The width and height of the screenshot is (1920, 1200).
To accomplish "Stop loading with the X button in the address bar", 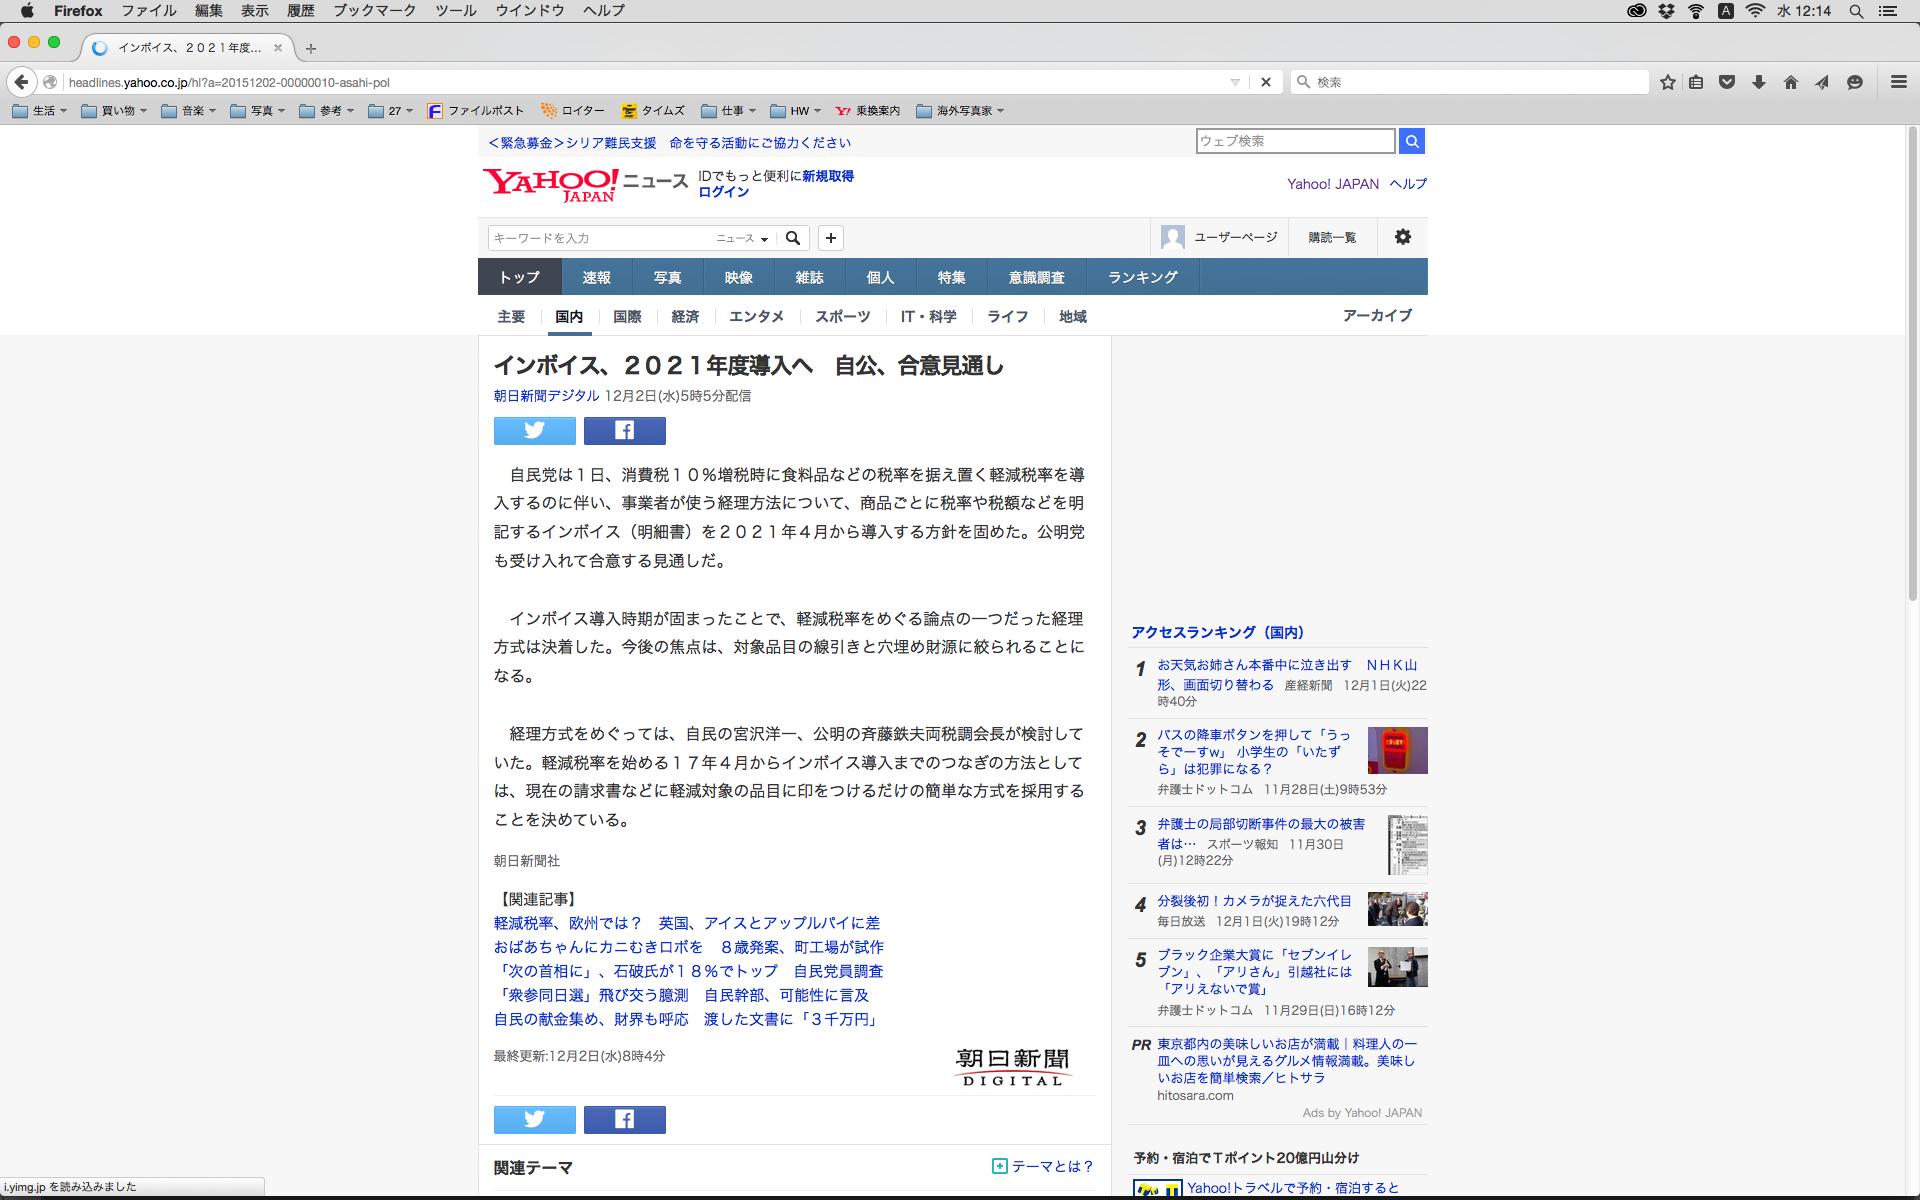I will [x=1265, y=82].
